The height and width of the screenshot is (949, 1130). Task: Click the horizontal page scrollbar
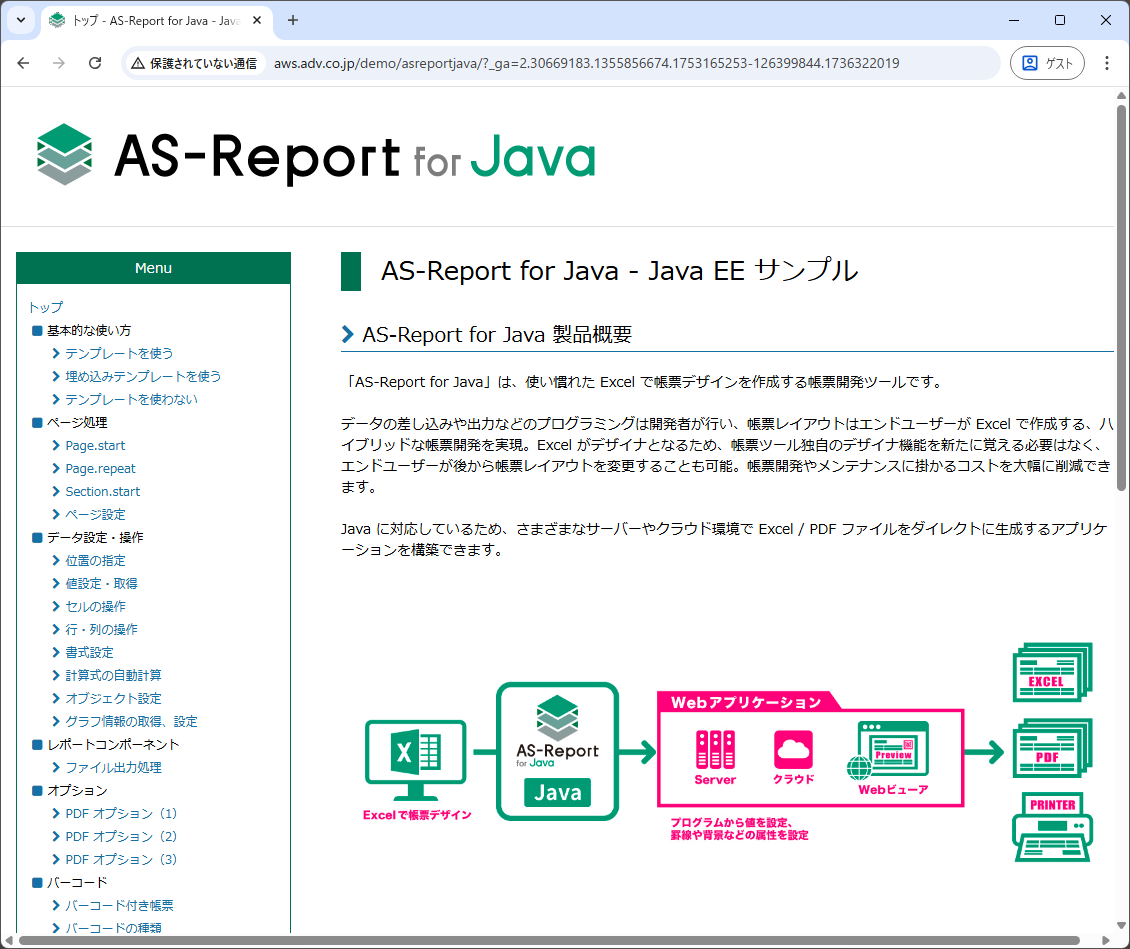pos(549,940)
